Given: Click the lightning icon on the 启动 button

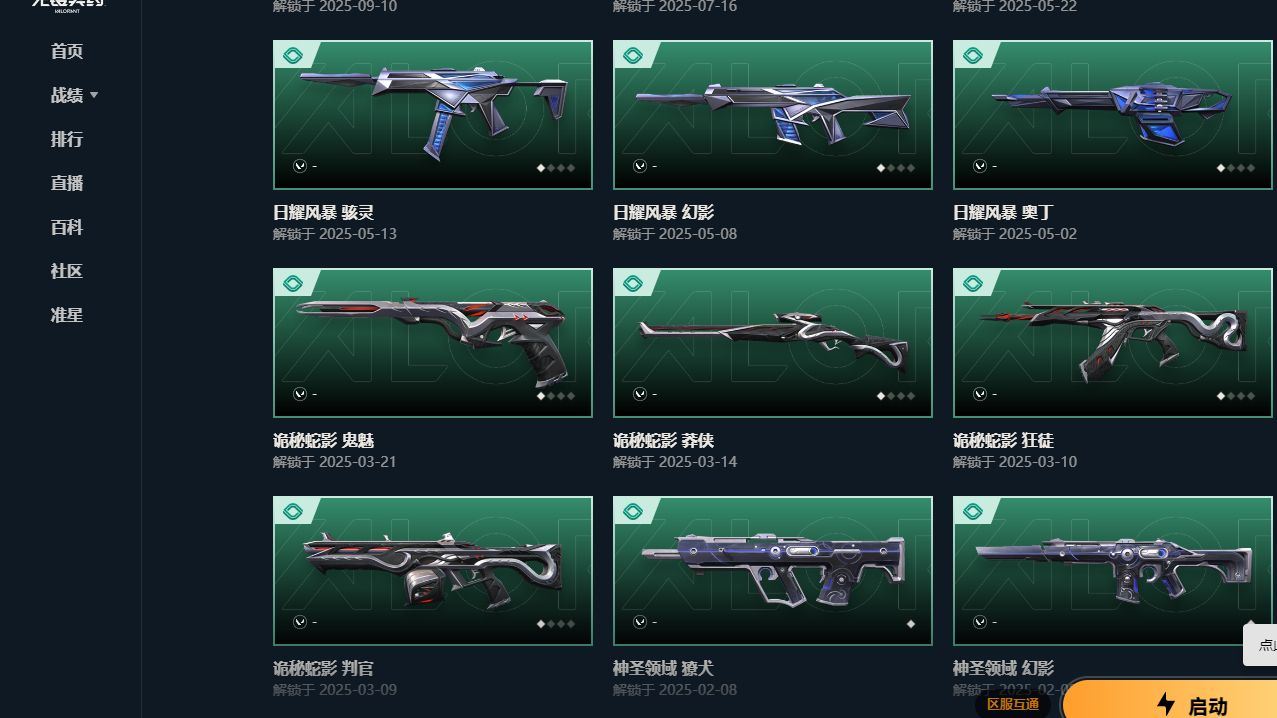Looking at the screenshot, I should (x=1166, y=705).
